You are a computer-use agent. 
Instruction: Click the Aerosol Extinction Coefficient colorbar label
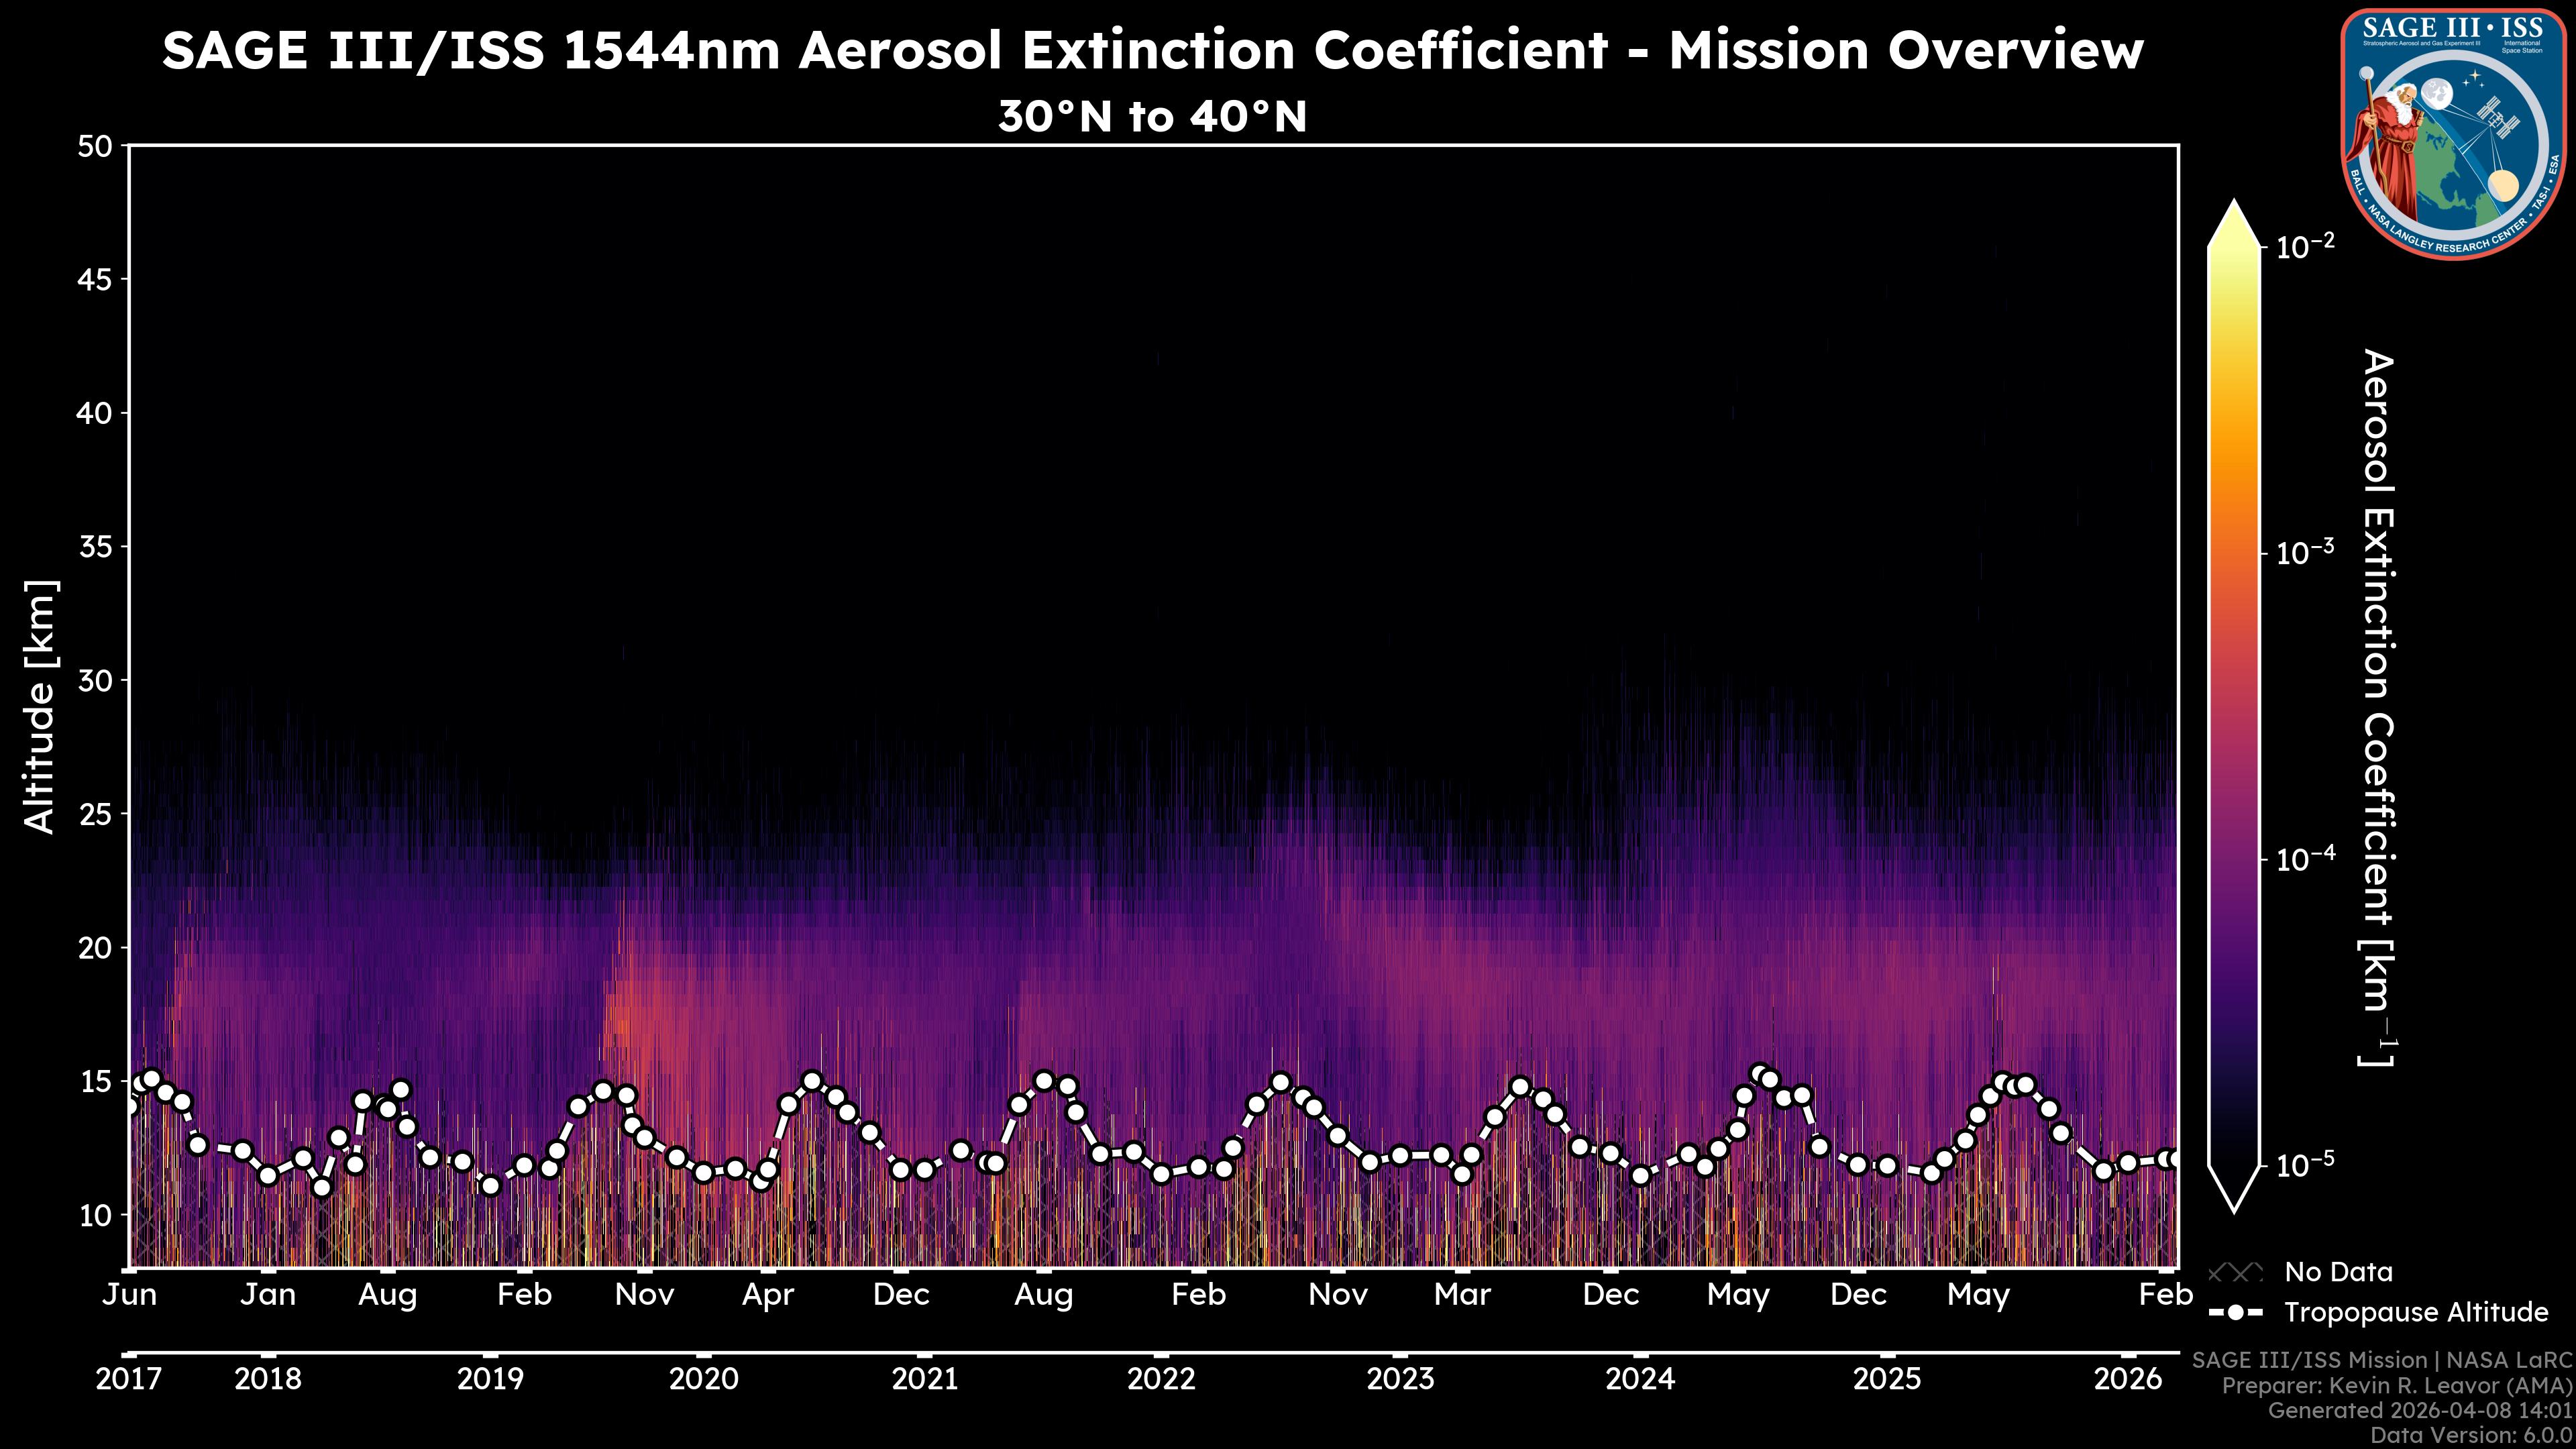click(x=2378, y=708)
